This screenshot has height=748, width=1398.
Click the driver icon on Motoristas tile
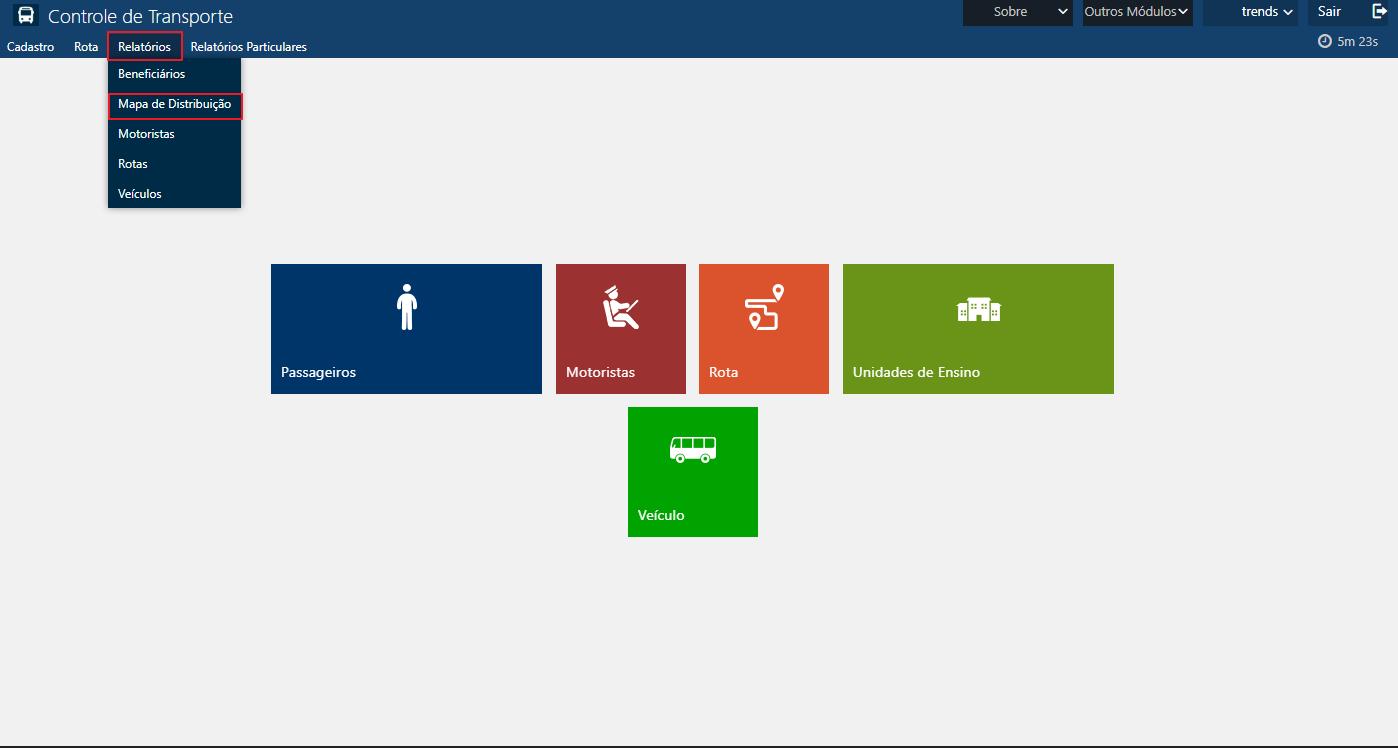(620, 307)
